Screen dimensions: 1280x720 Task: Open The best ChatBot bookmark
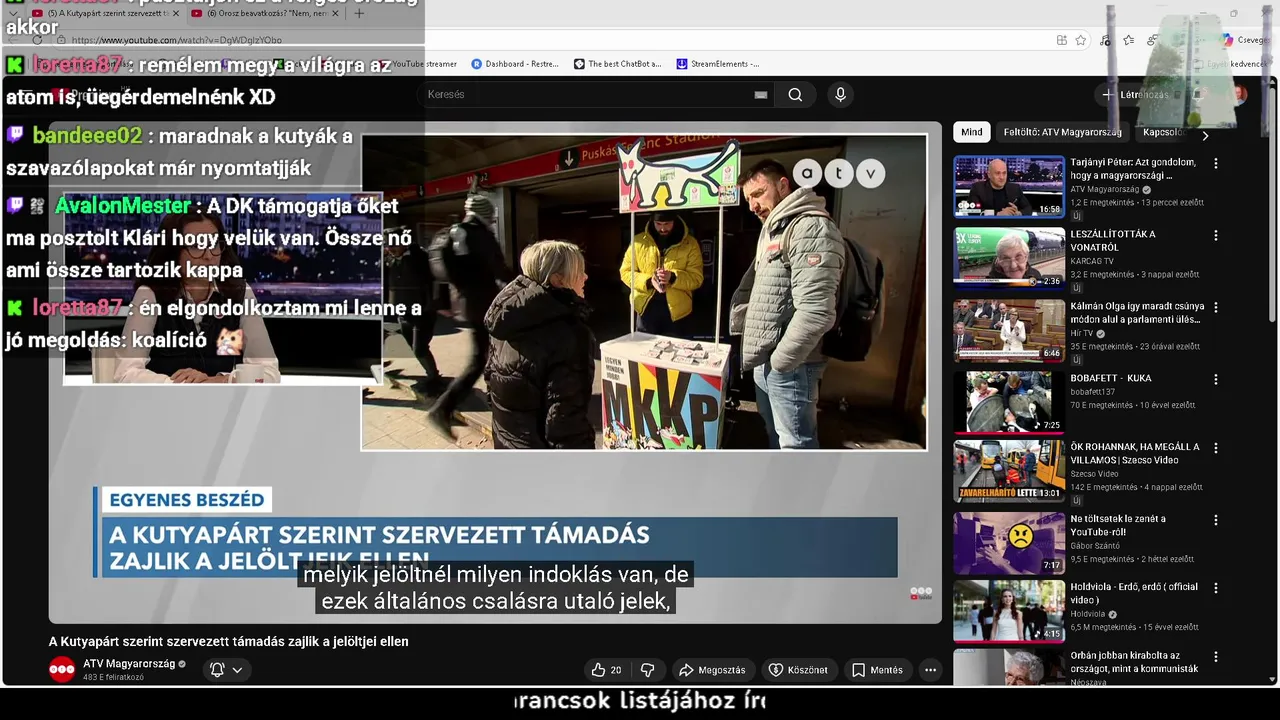point(618,64)
